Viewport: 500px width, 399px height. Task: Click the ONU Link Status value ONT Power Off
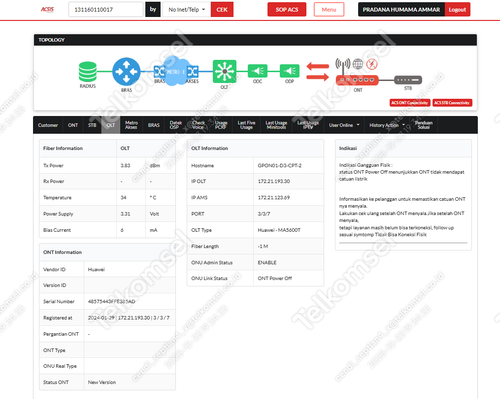tap(275, 278)
